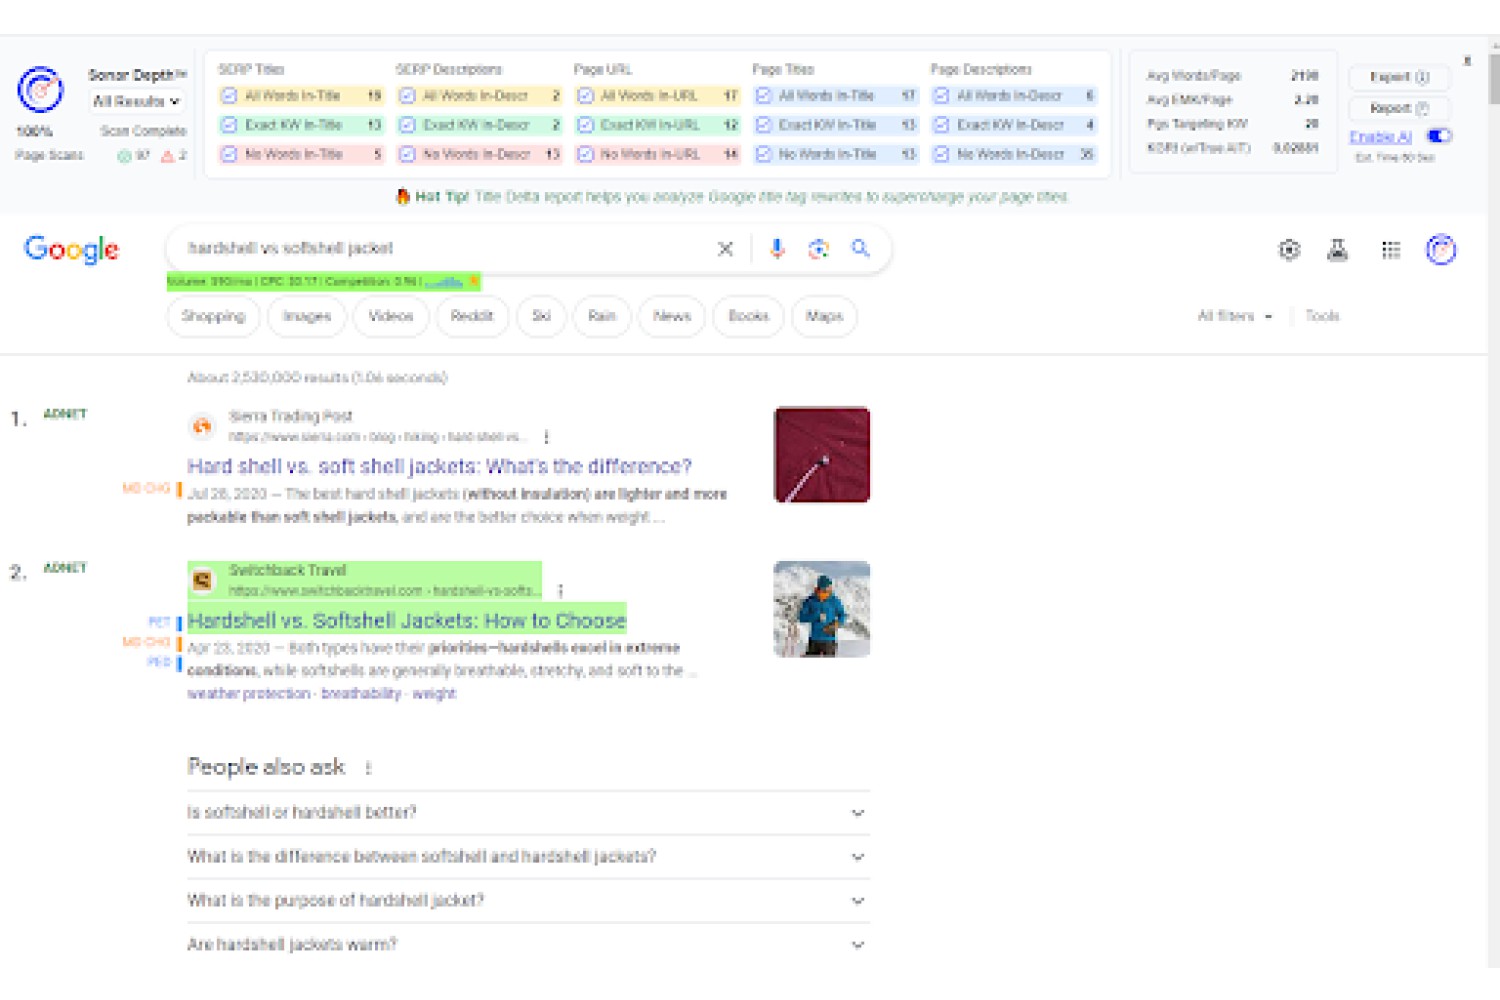
Task: Click the green page scans success icon
Action: [125, 156]
